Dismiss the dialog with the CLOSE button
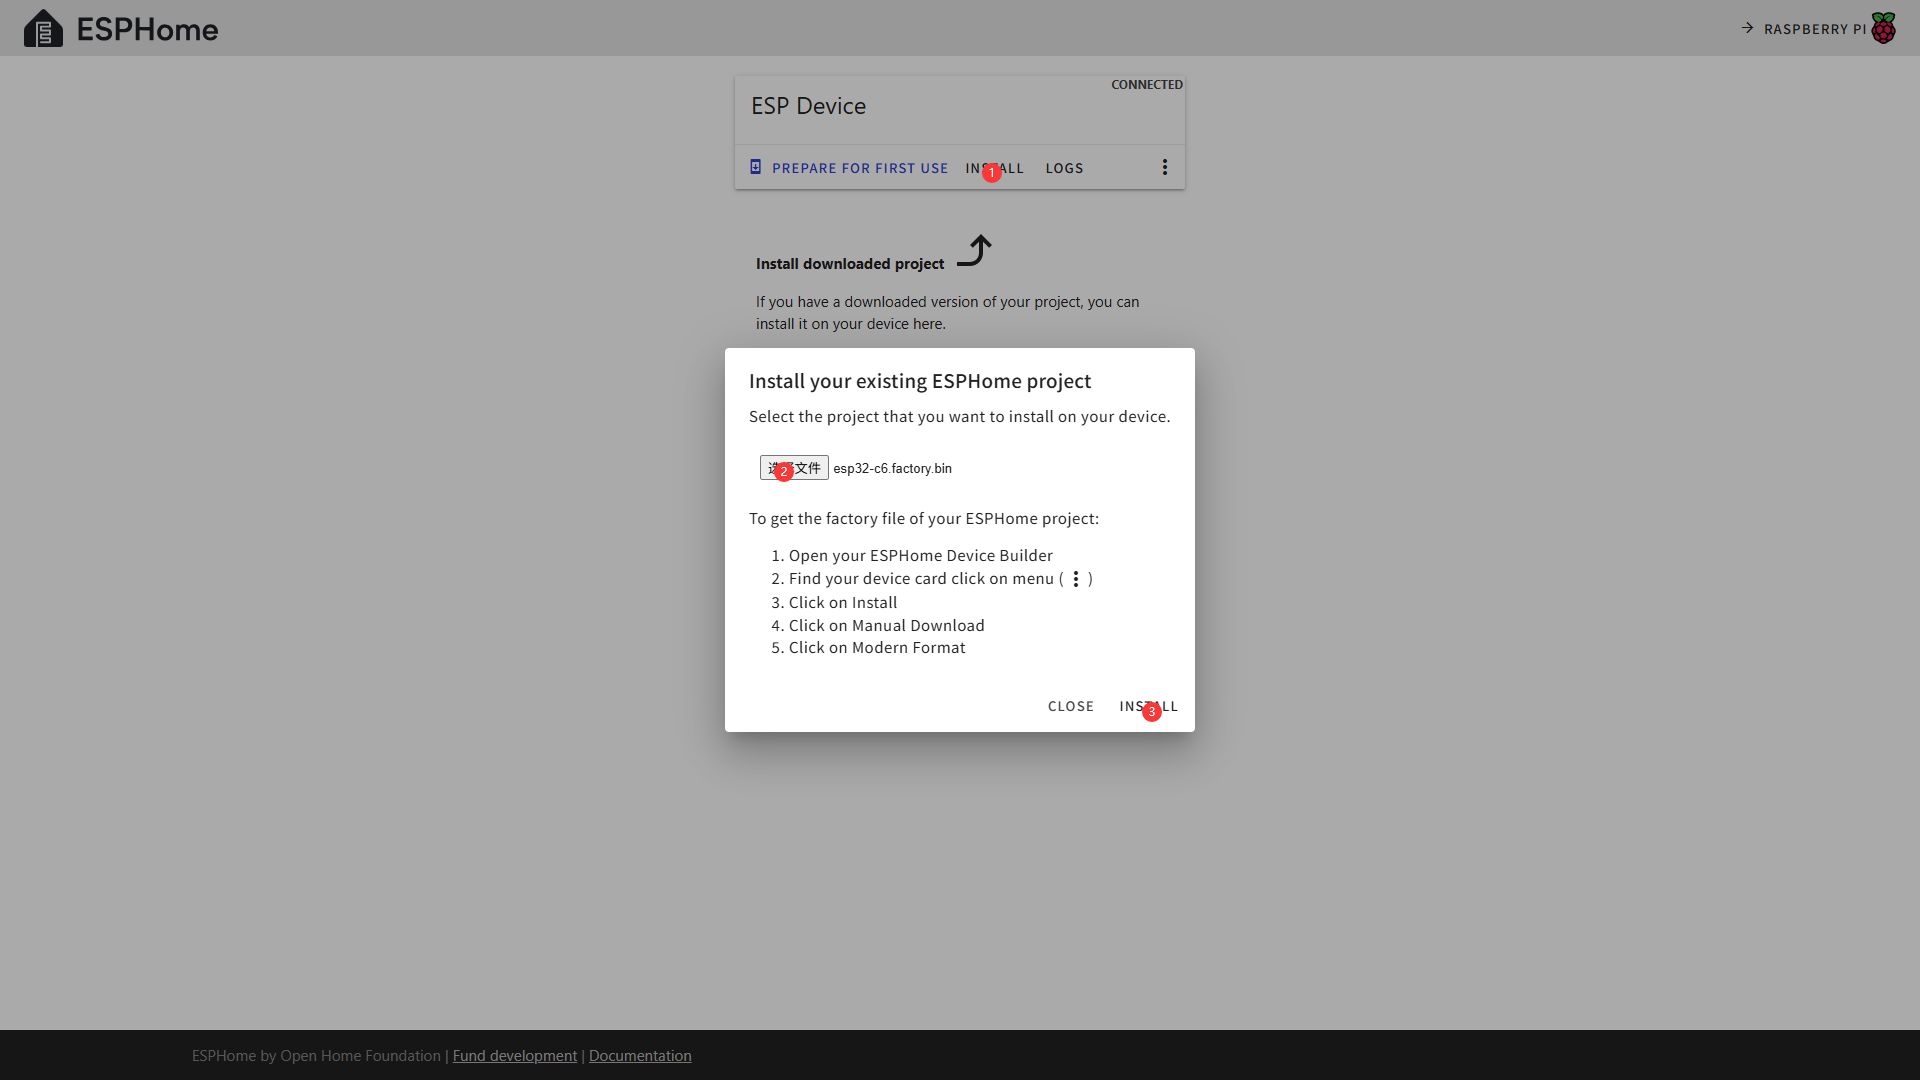This screenshot has height=1080, width=1920. 1070,706
